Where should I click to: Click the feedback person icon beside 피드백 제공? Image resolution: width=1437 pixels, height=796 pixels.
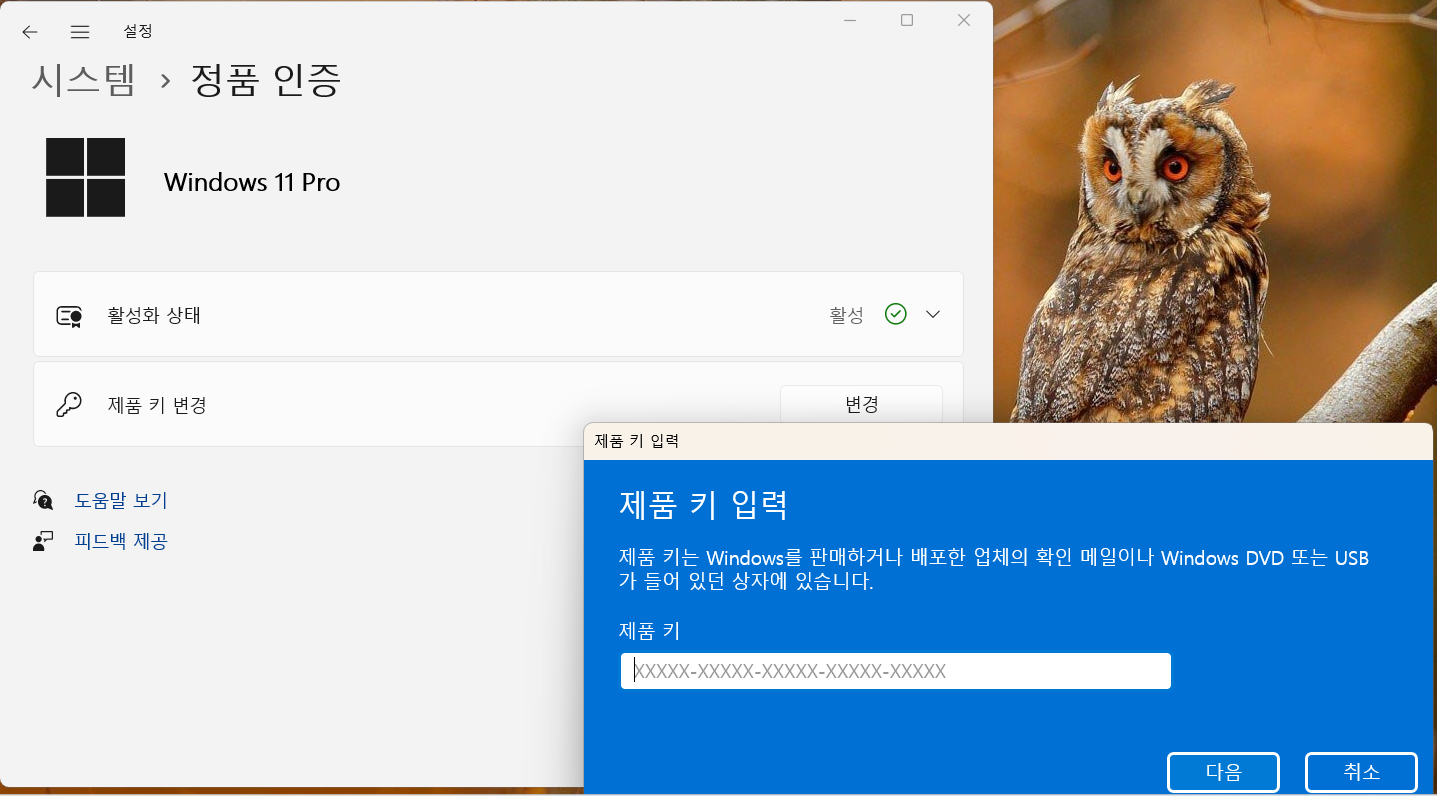[43, 542]
